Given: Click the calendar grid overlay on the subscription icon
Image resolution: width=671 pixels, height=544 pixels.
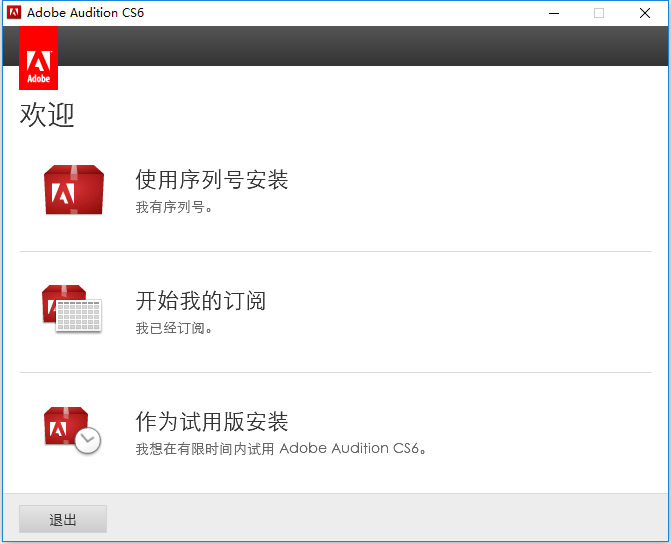Looking at the screenshot, I should [x=79, y=316].
